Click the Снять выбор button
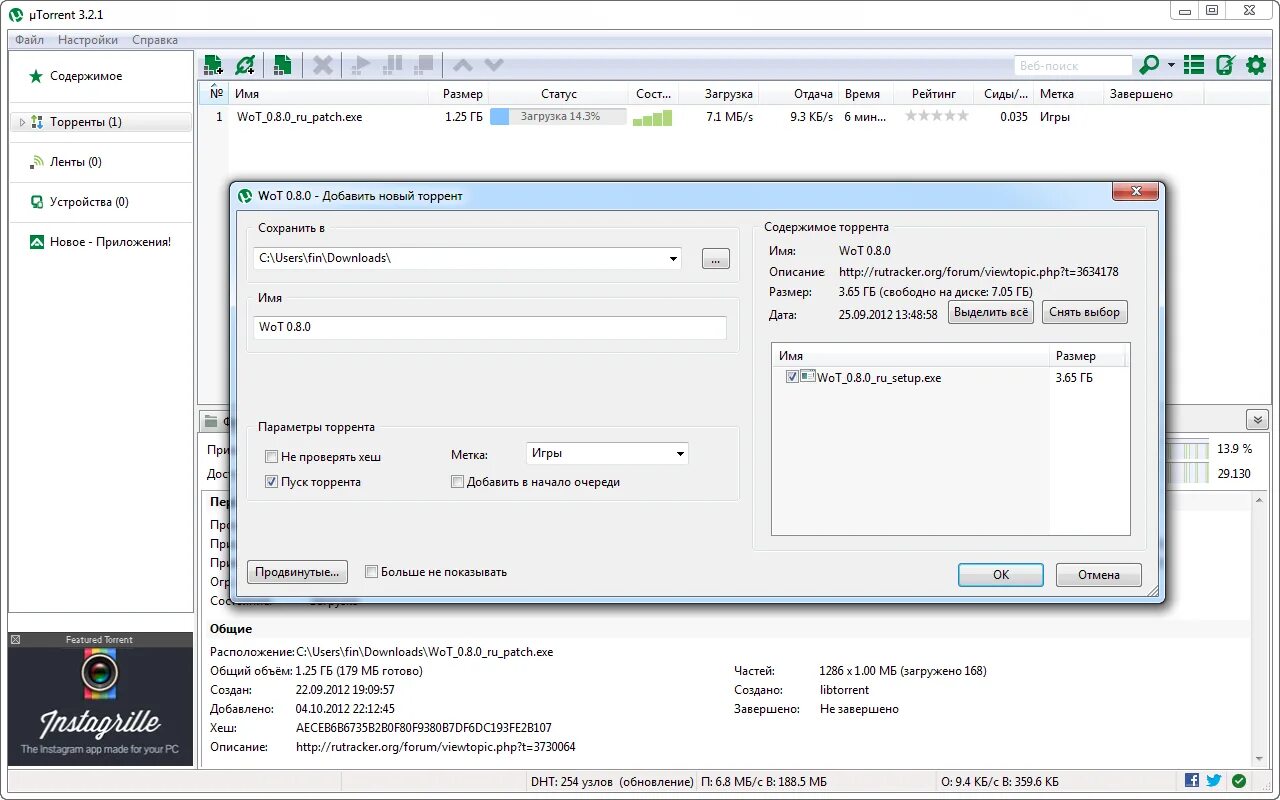 (1085, 312)
